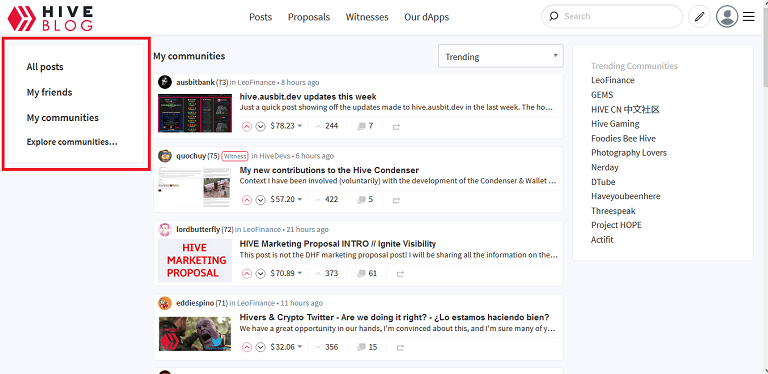Show the 244 votes list

tap(327, 126)
